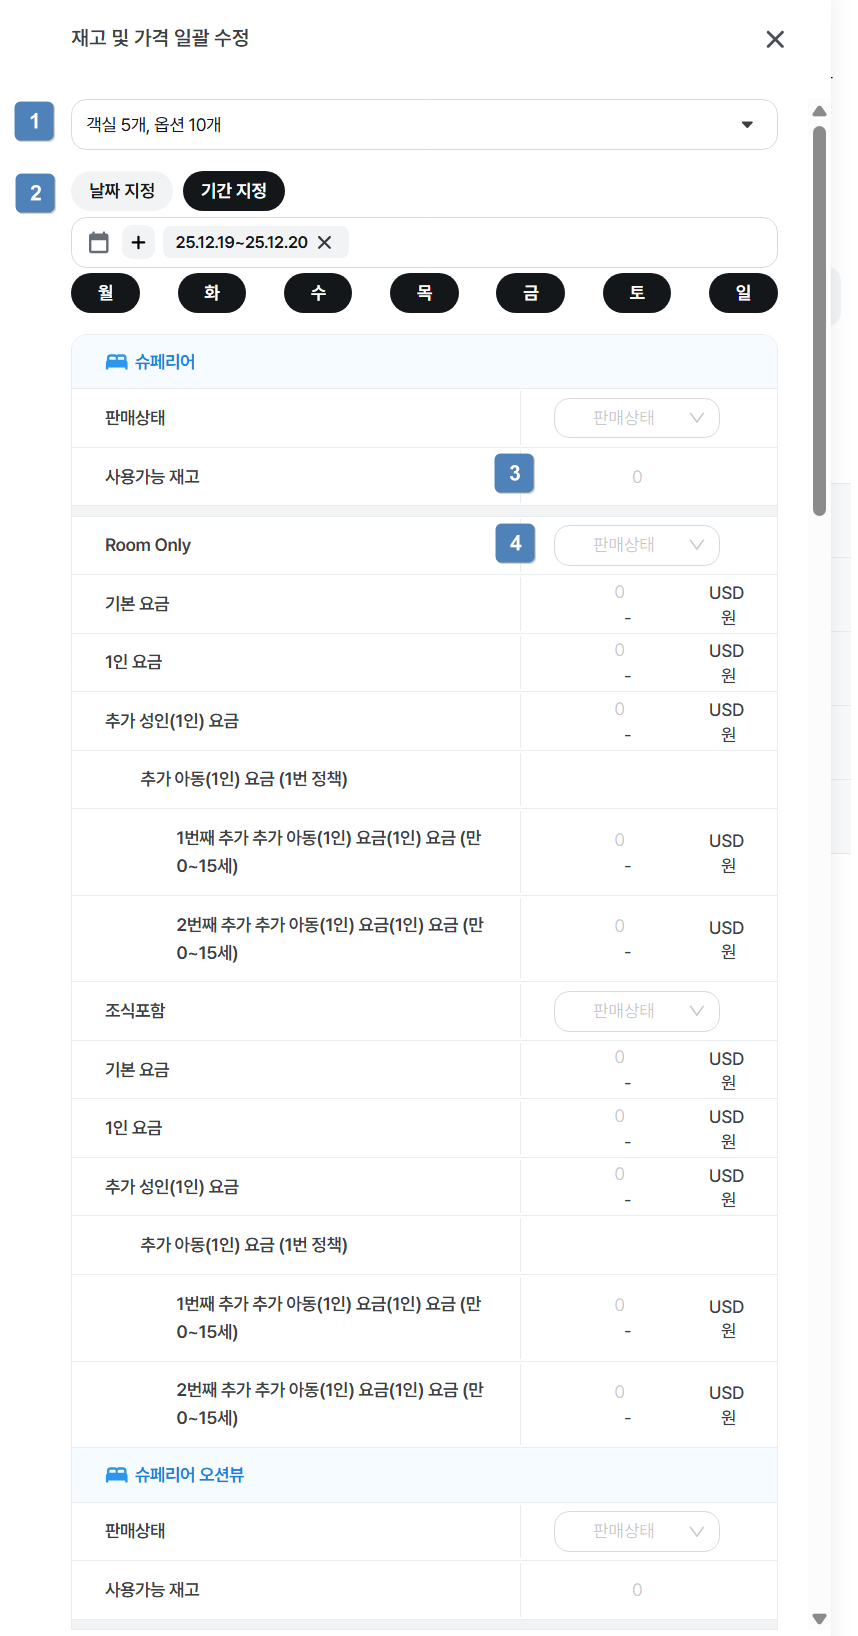
Task: Close the bulk edit dialog
Action: click(x=775, y=39)
